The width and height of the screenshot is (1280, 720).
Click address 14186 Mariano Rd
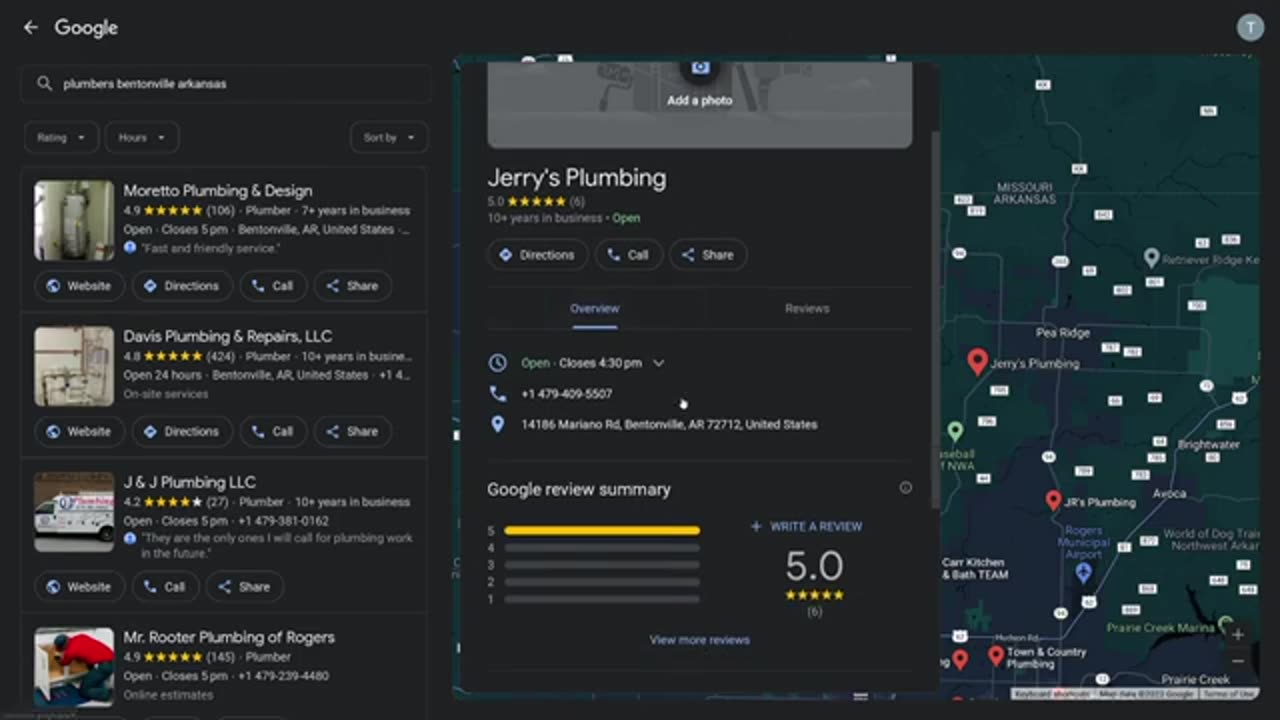pos(669,425)
